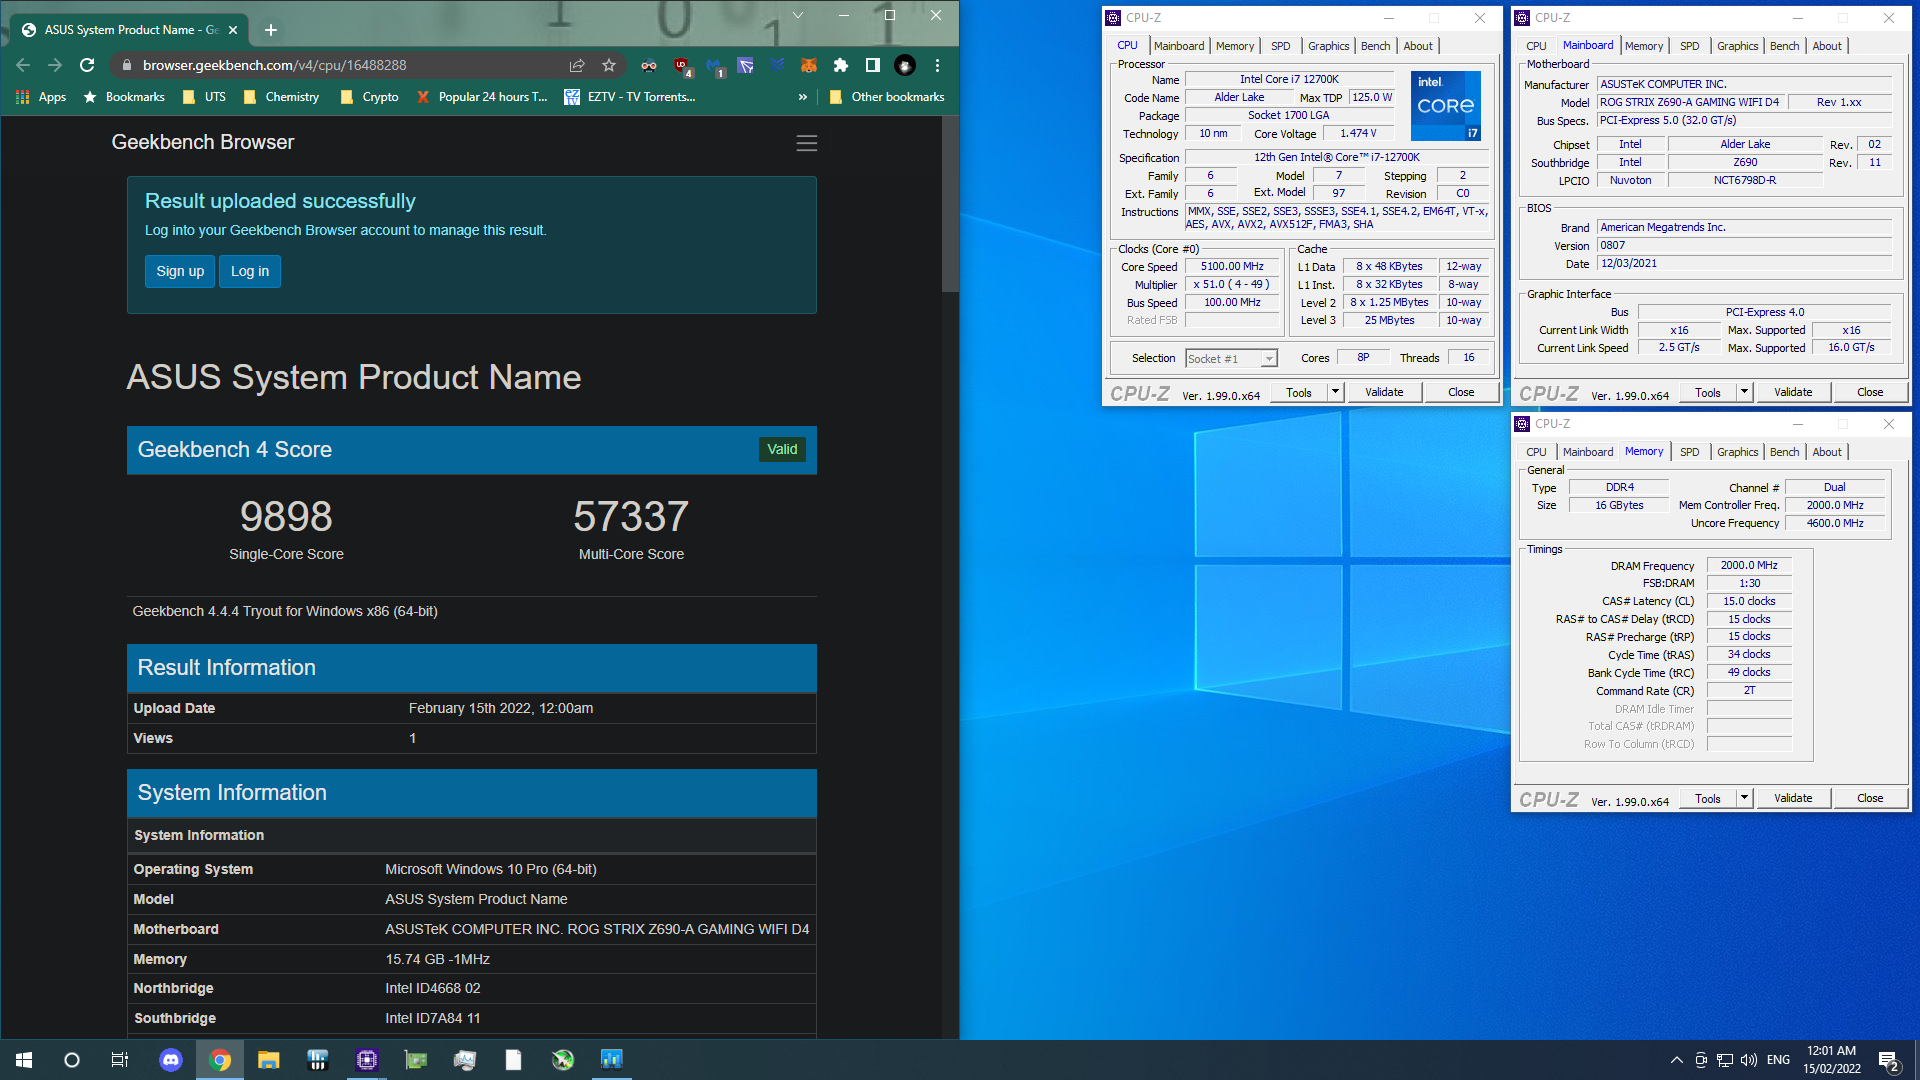This screenshot has width=1920, height=1080.
Task: Show hidden system tray icons
Action: [x=1676, y=1060]
